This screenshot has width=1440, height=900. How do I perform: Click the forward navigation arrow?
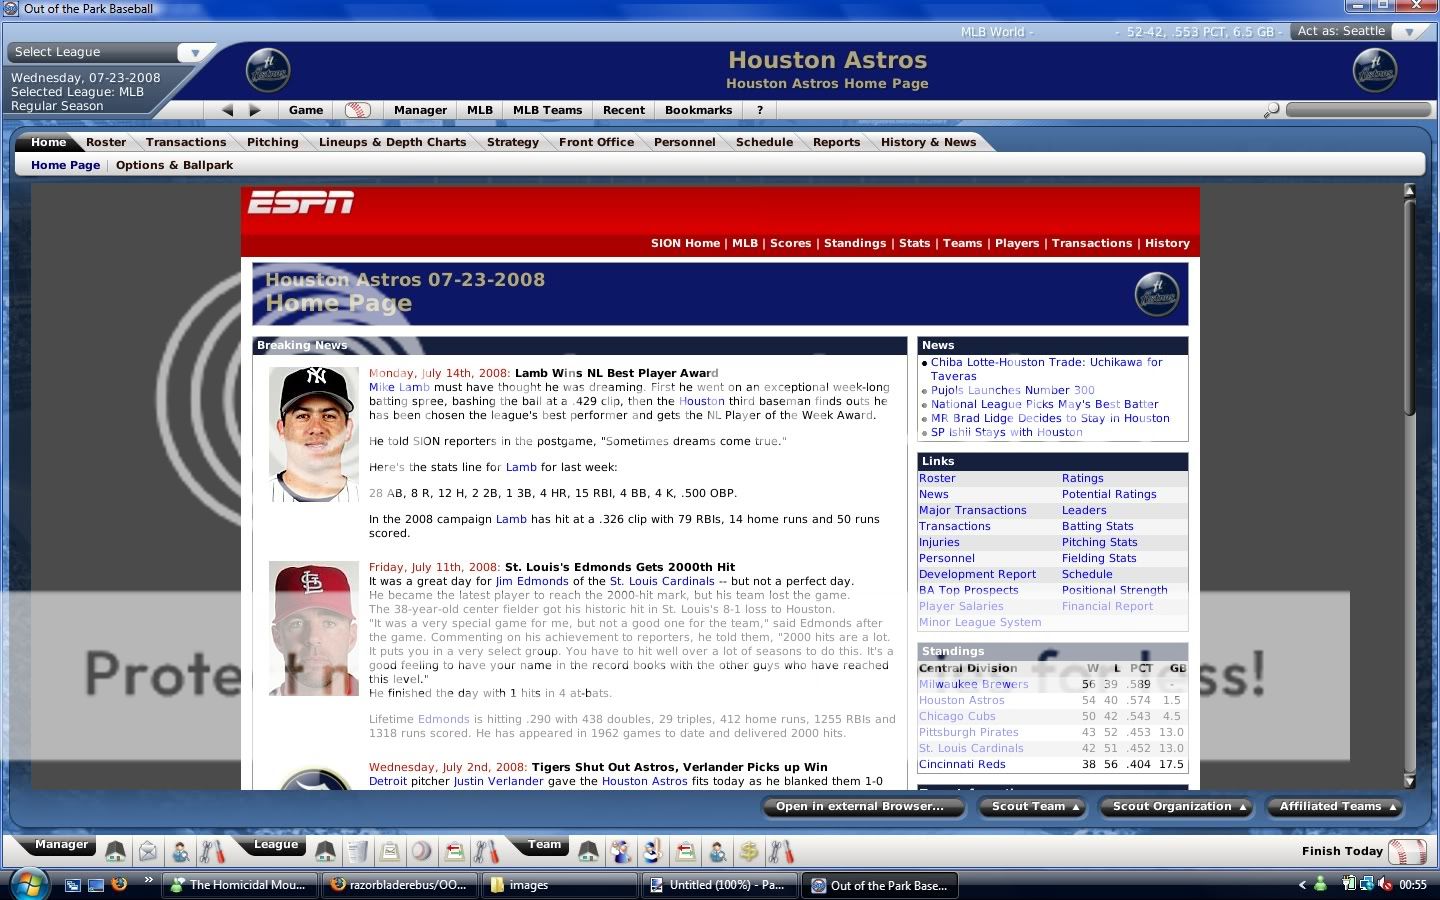tap(255, 110)
